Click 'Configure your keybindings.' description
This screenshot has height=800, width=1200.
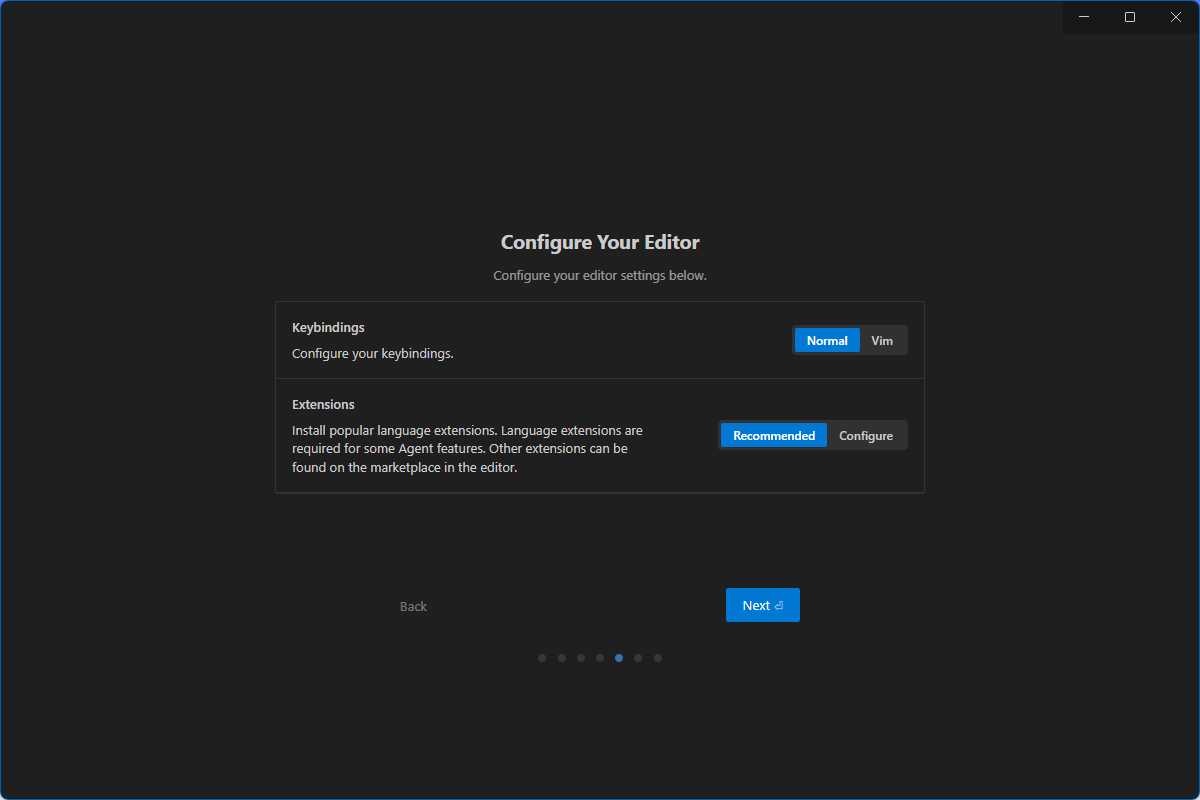[373, 354]
